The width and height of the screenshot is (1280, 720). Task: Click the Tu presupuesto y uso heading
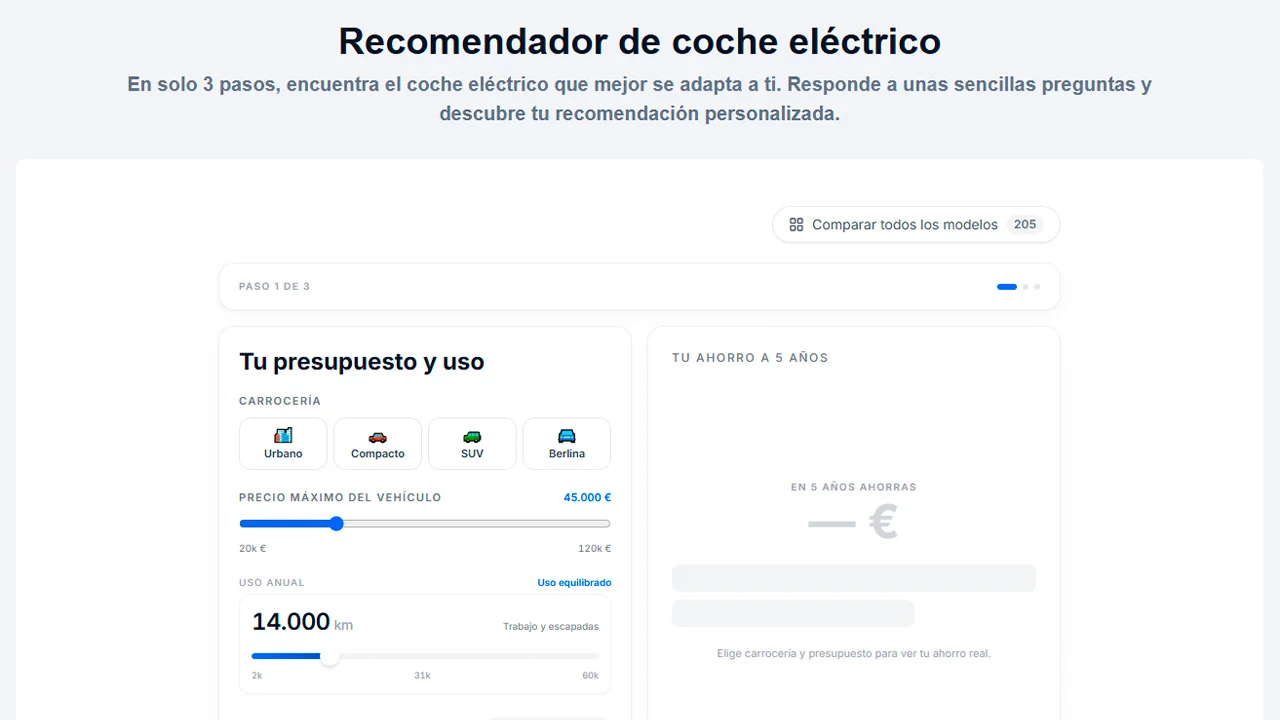pos(362,362)
